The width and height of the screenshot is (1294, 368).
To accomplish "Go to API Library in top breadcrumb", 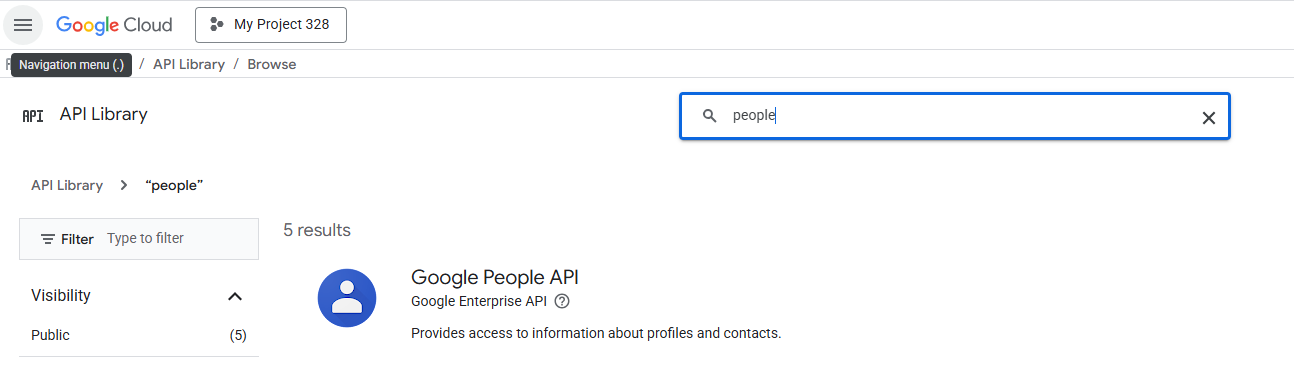I will click(x=189, y=64).
